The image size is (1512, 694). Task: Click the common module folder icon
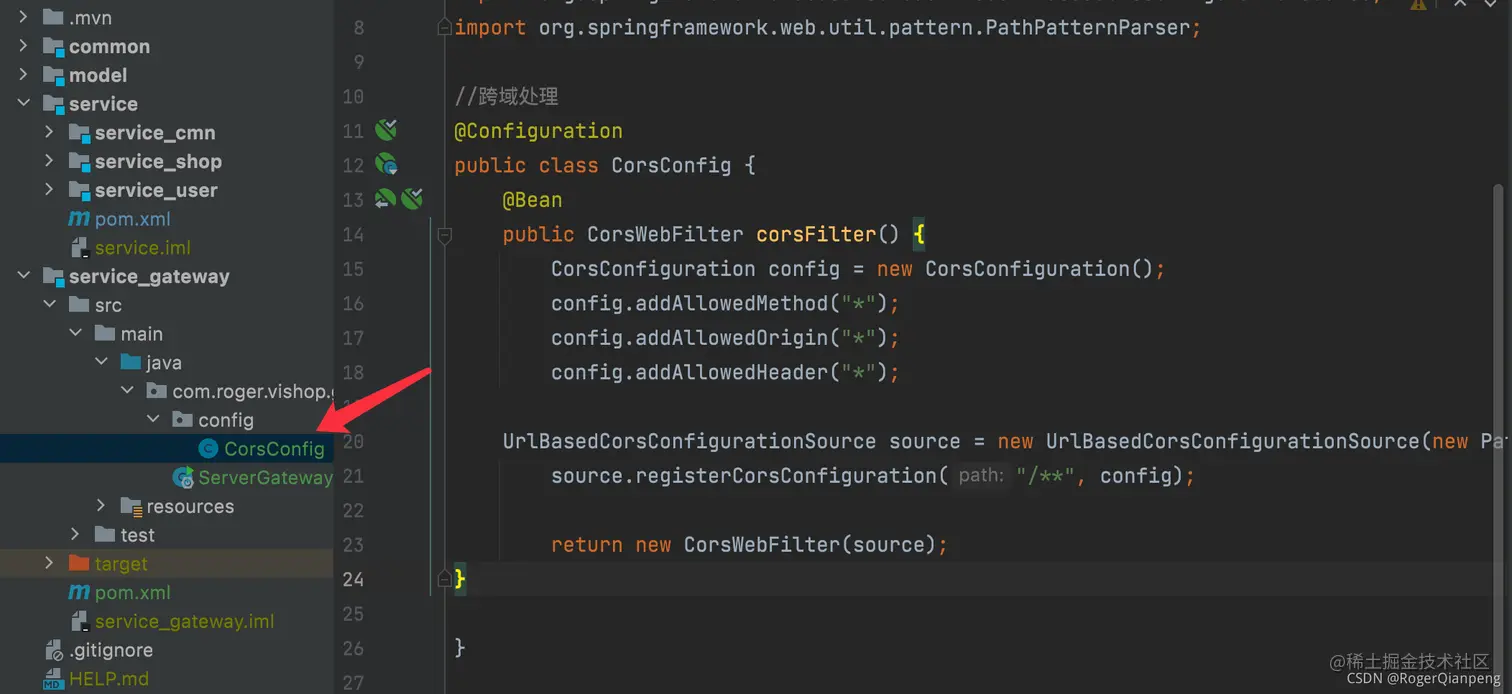pyautogui.click(x=54, y=46)
